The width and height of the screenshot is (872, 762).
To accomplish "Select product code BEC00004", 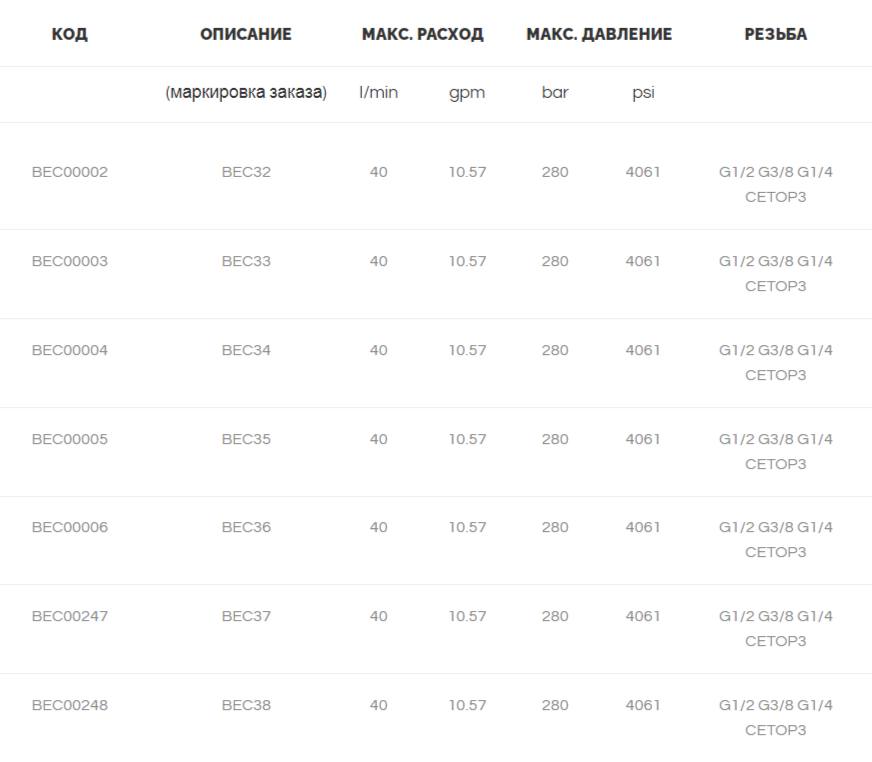I will [70, 350].
